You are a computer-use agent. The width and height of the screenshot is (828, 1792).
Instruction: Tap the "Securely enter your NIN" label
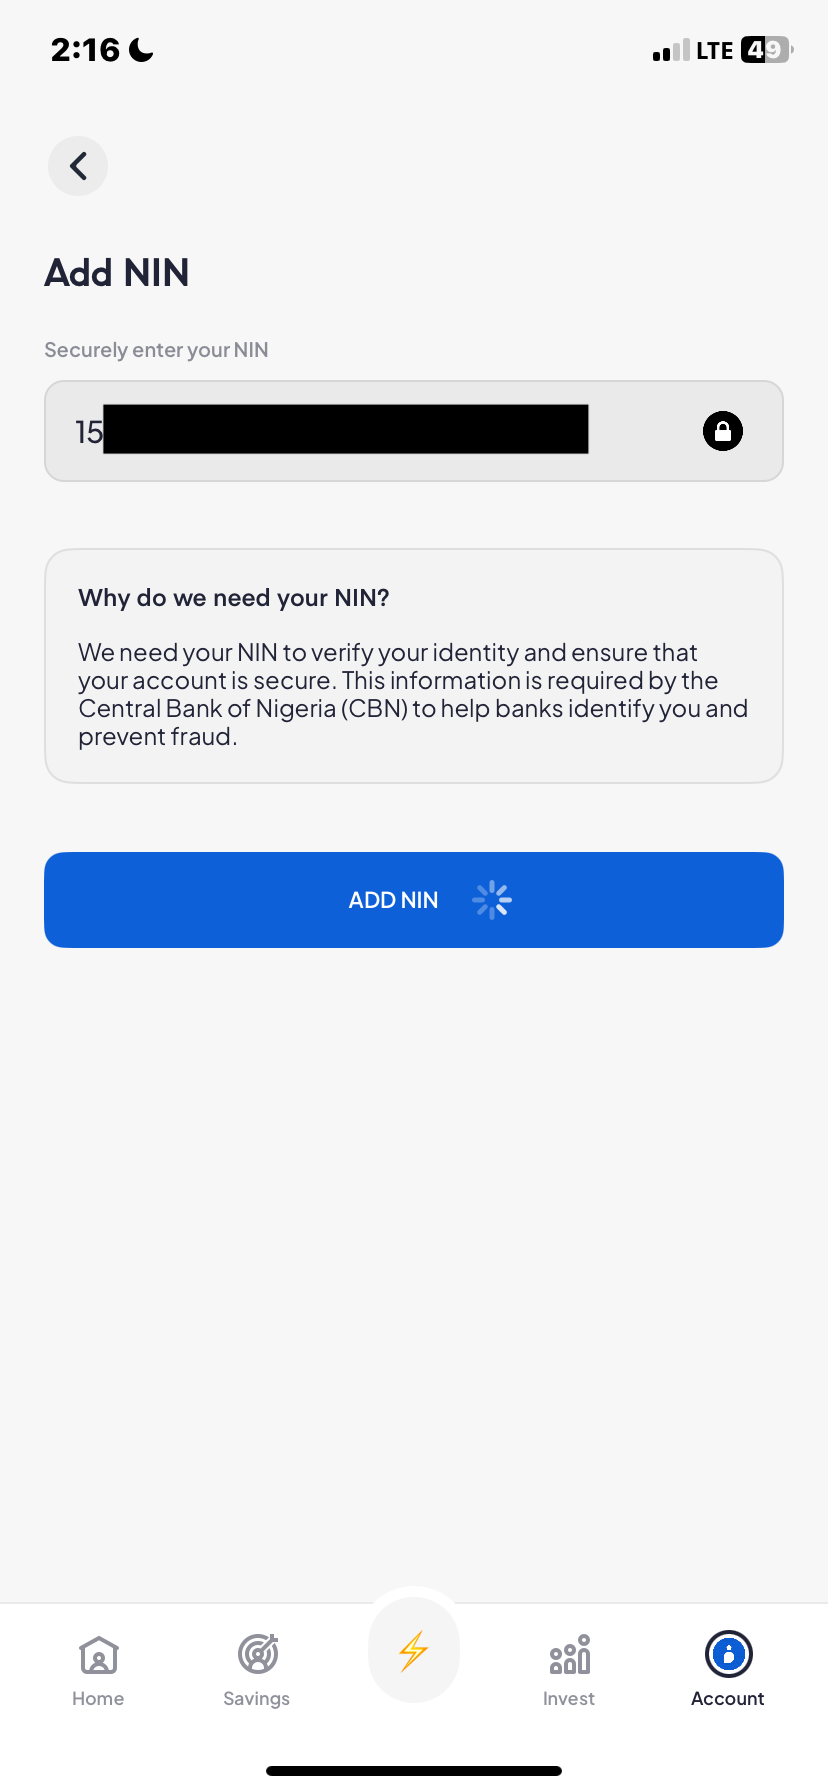pos(156,350)
